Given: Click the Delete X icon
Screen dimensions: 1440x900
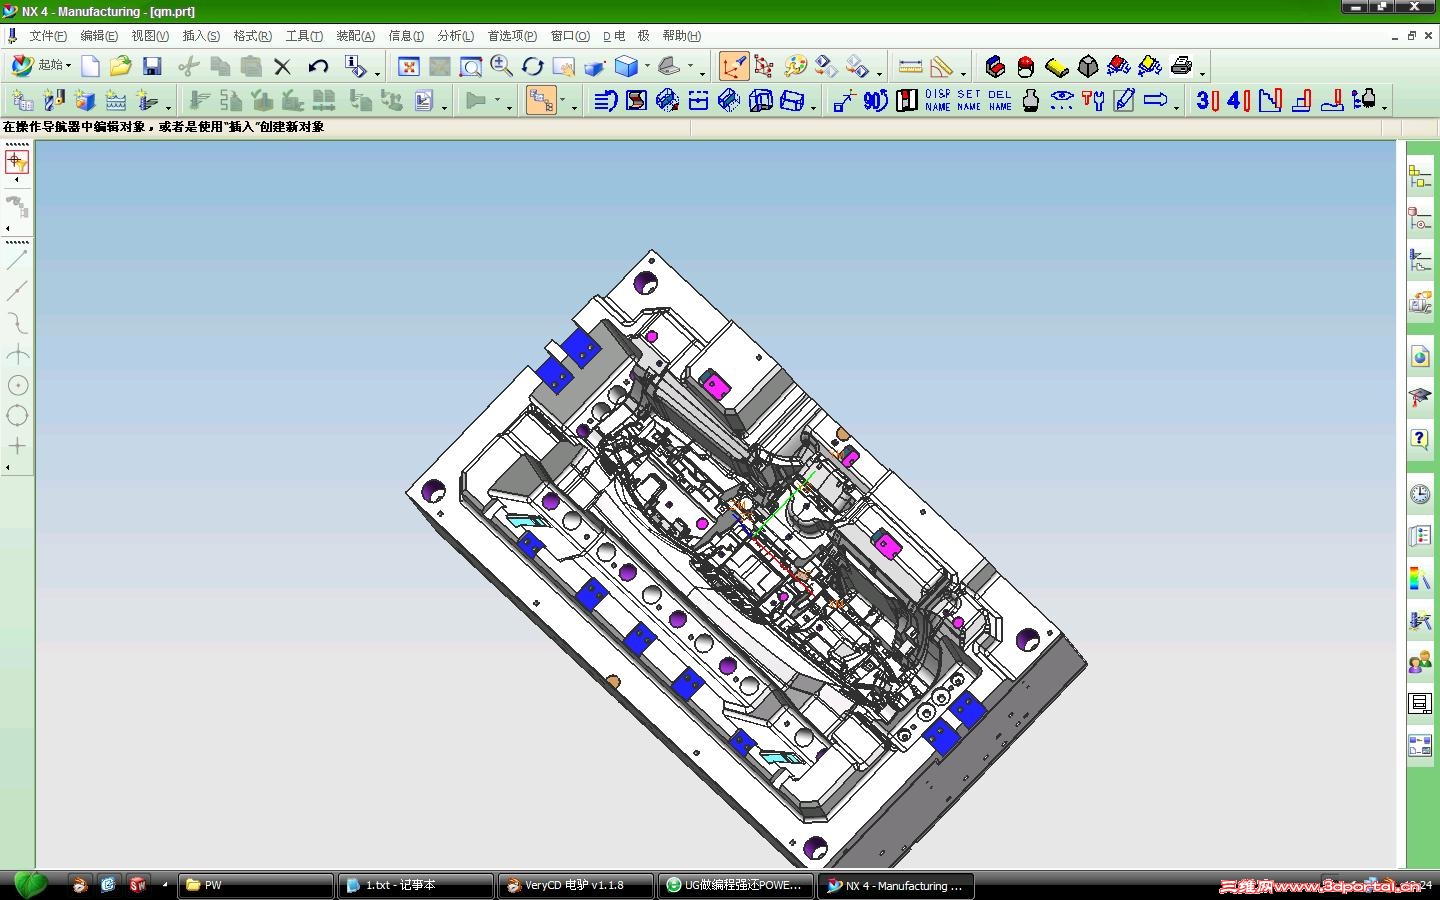Looking at the screenshot, I should click(x=283, y=67).
